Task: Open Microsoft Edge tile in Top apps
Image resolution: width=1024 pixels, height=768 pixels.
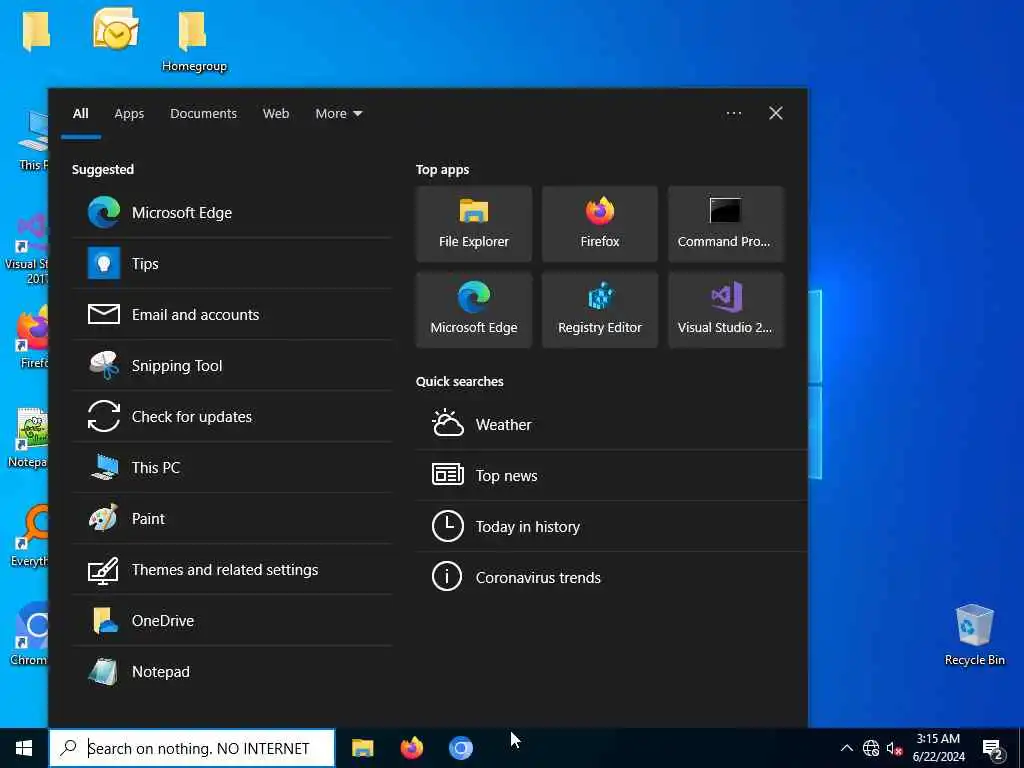Action: (473, 310)
